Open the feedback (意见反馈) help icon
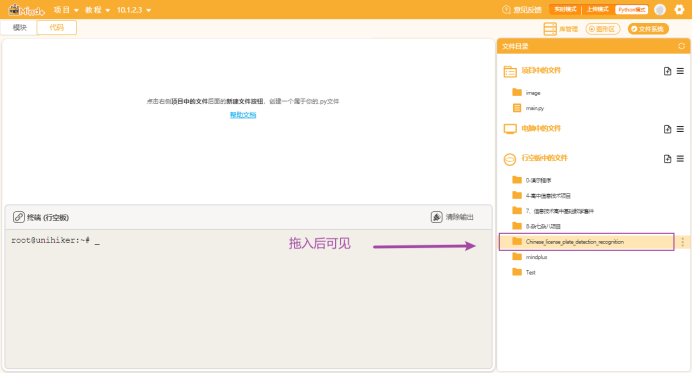The image size is (692, 373). click(506, 10)
